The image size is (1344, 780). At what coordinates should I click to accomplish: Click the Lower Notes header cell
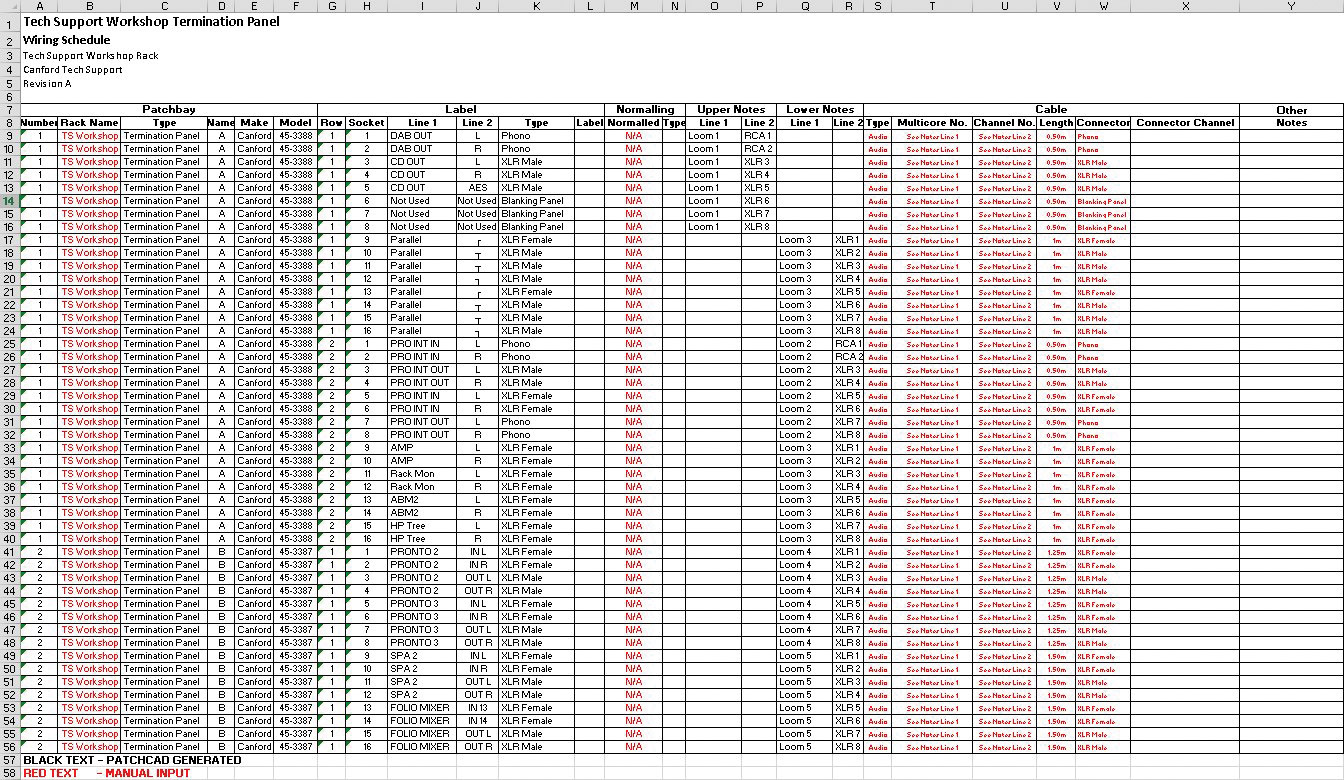pyautogui.click(x=820, y=110)
